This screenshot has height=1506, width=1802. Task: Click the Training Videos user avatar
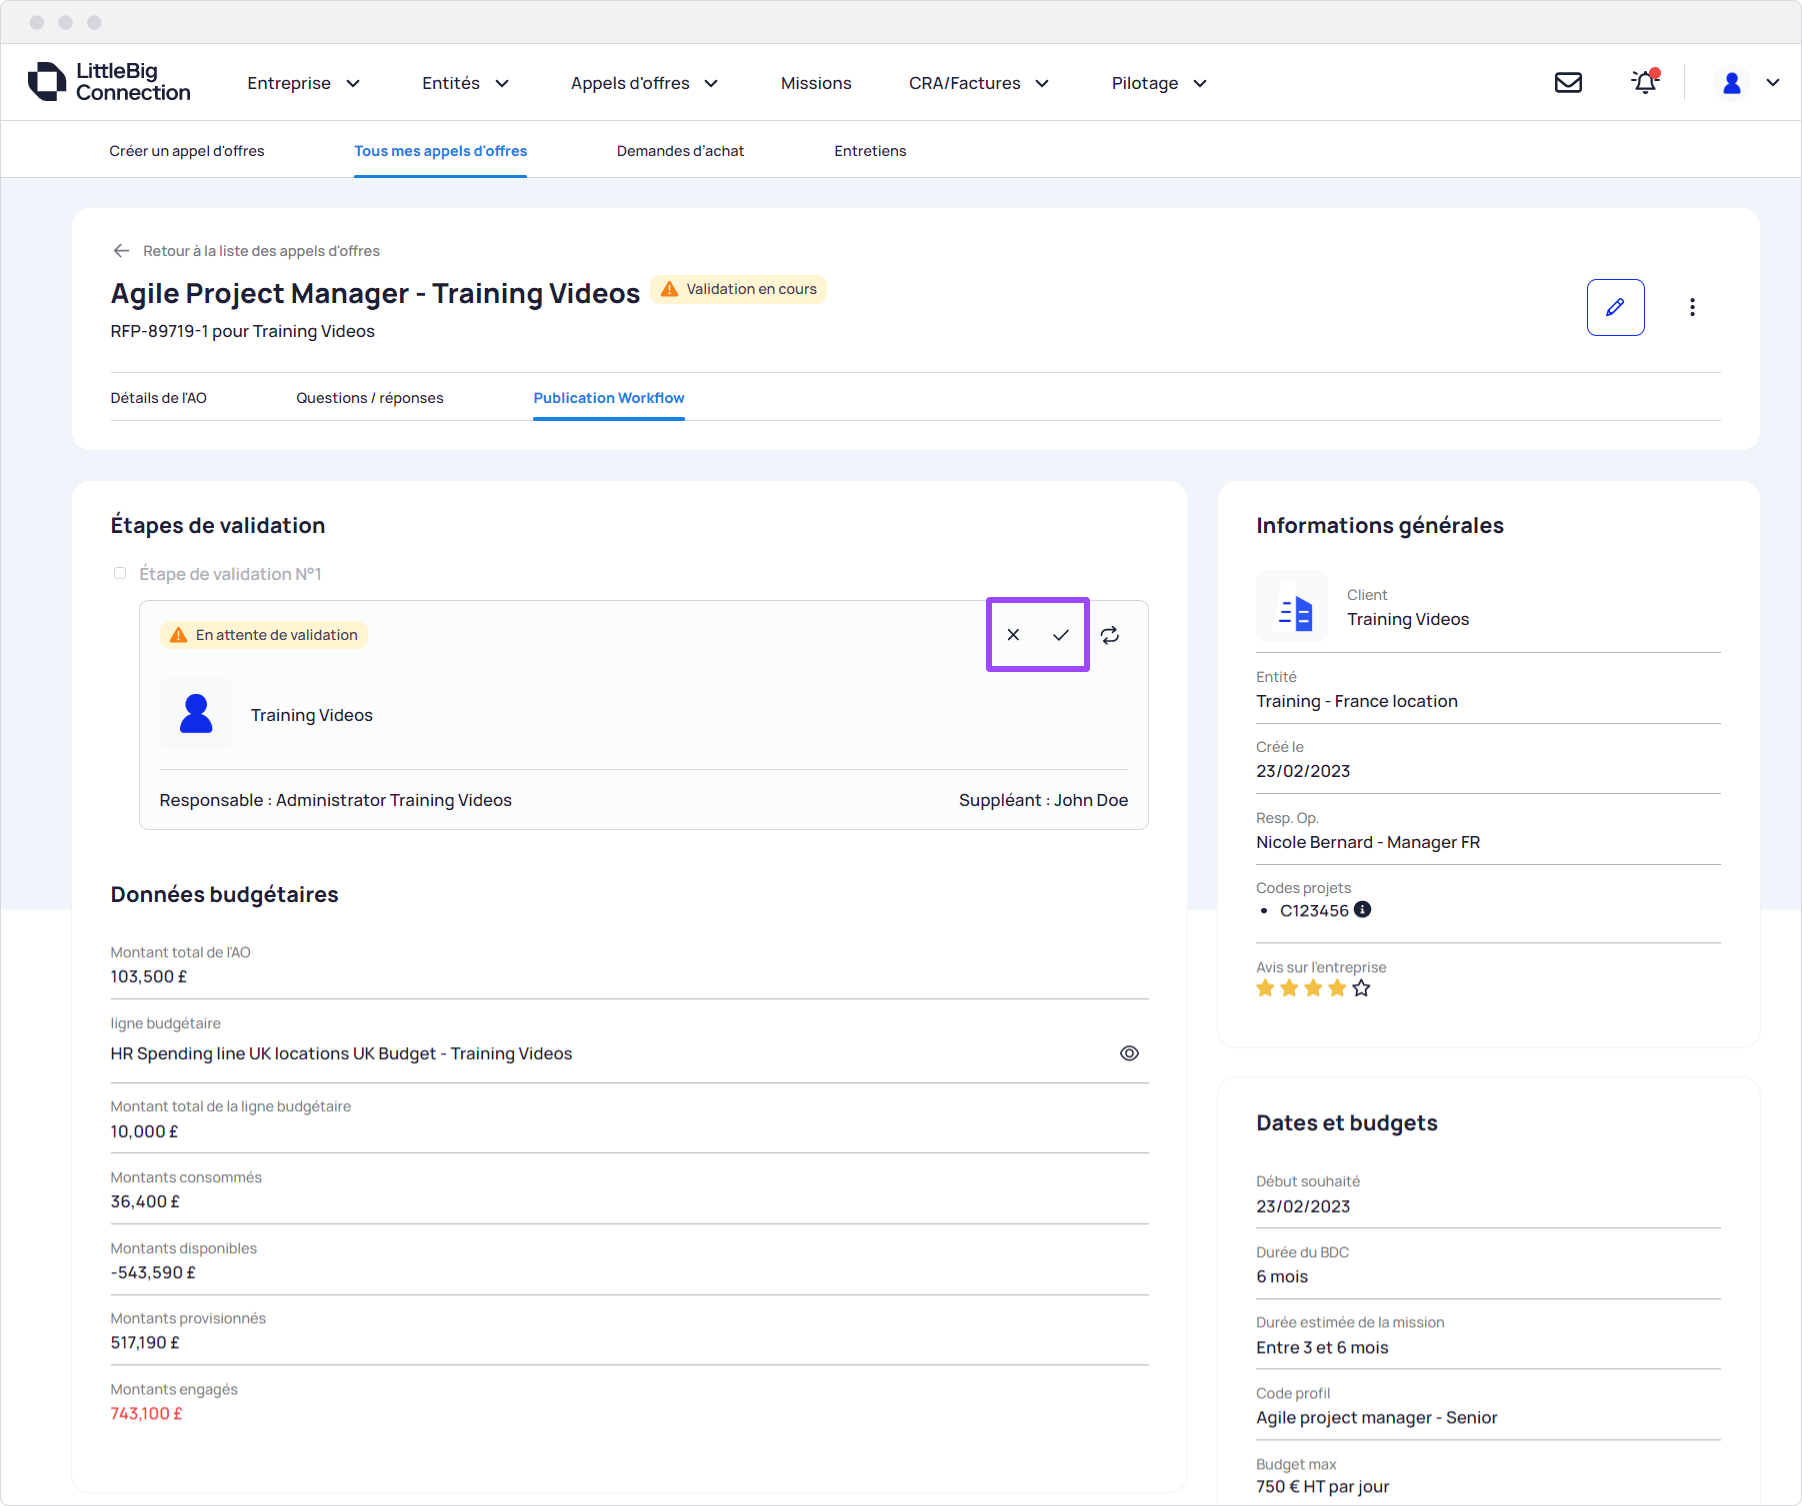click(x=196, y=714)
